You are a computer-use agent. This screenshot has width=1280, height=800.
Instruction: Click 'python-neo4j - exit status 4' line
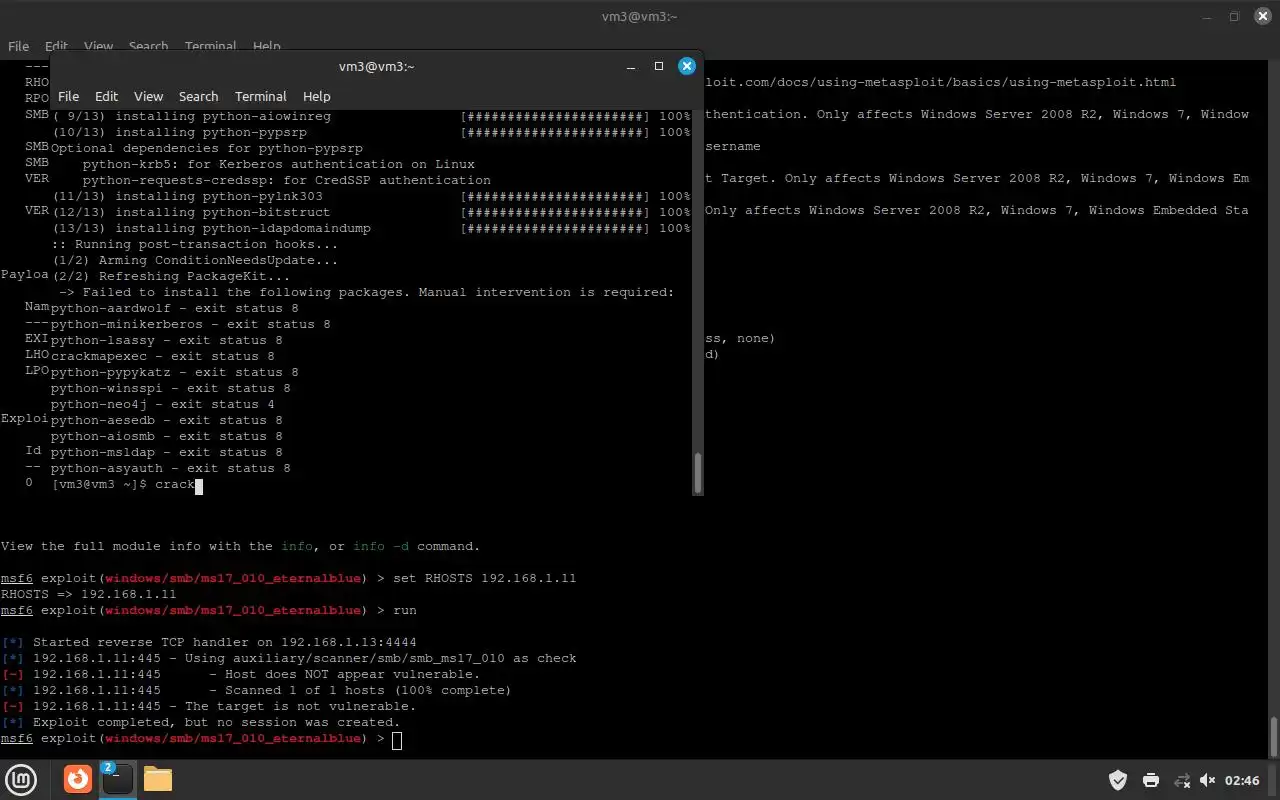pos(162,404)
